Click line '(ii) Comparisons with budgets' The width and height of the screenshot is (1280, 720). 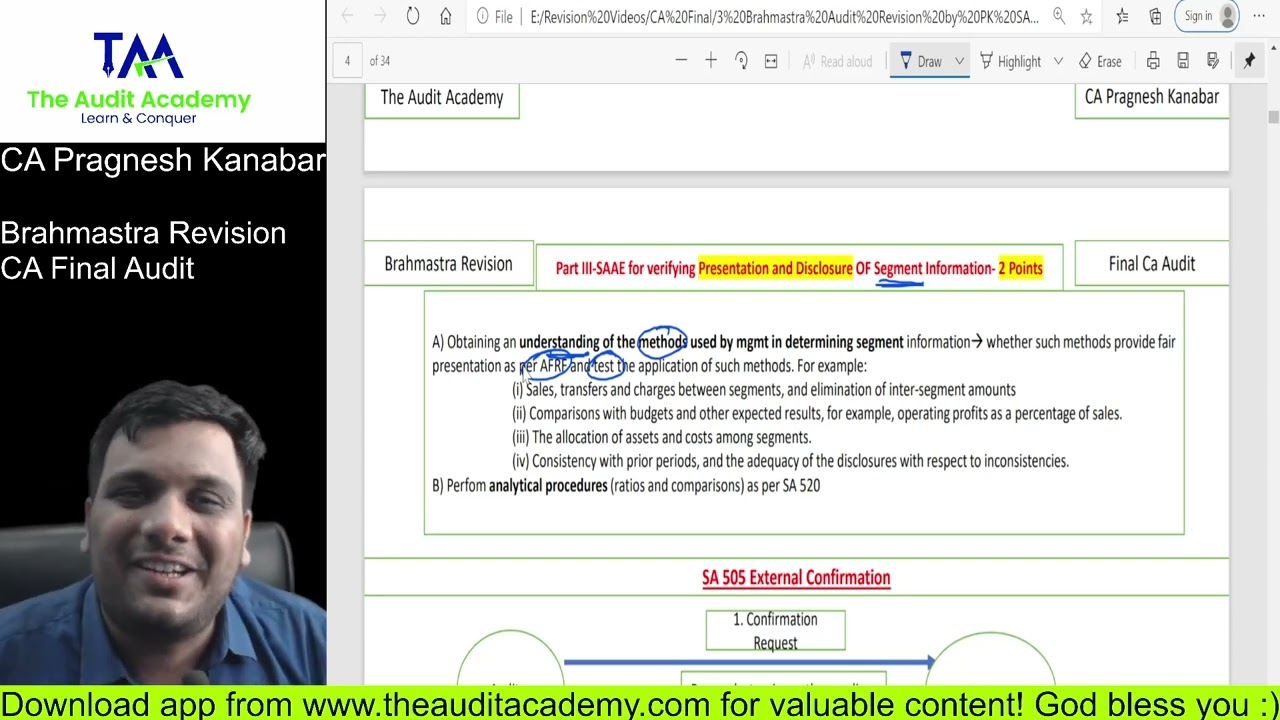(x=817, y=413)
